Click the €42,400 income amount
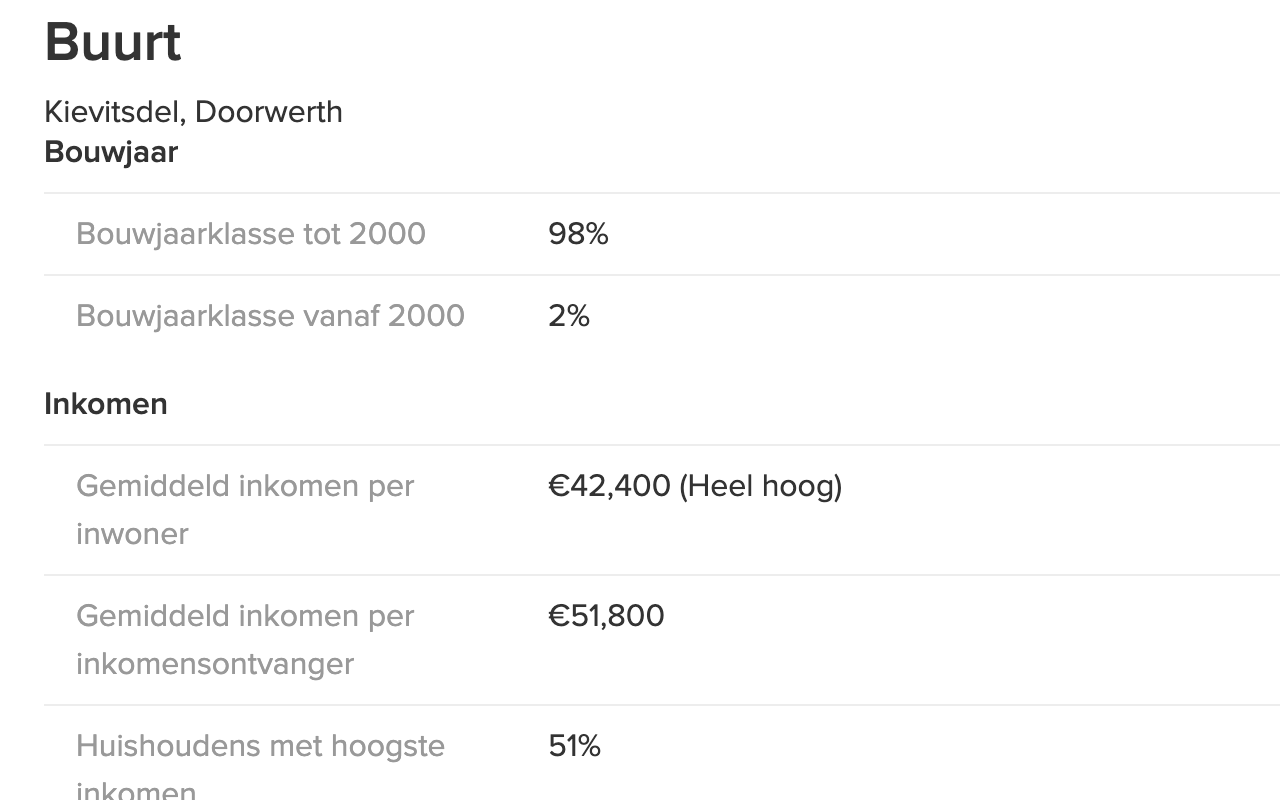Screen dimensions: 1280x800 click(609, 486)
